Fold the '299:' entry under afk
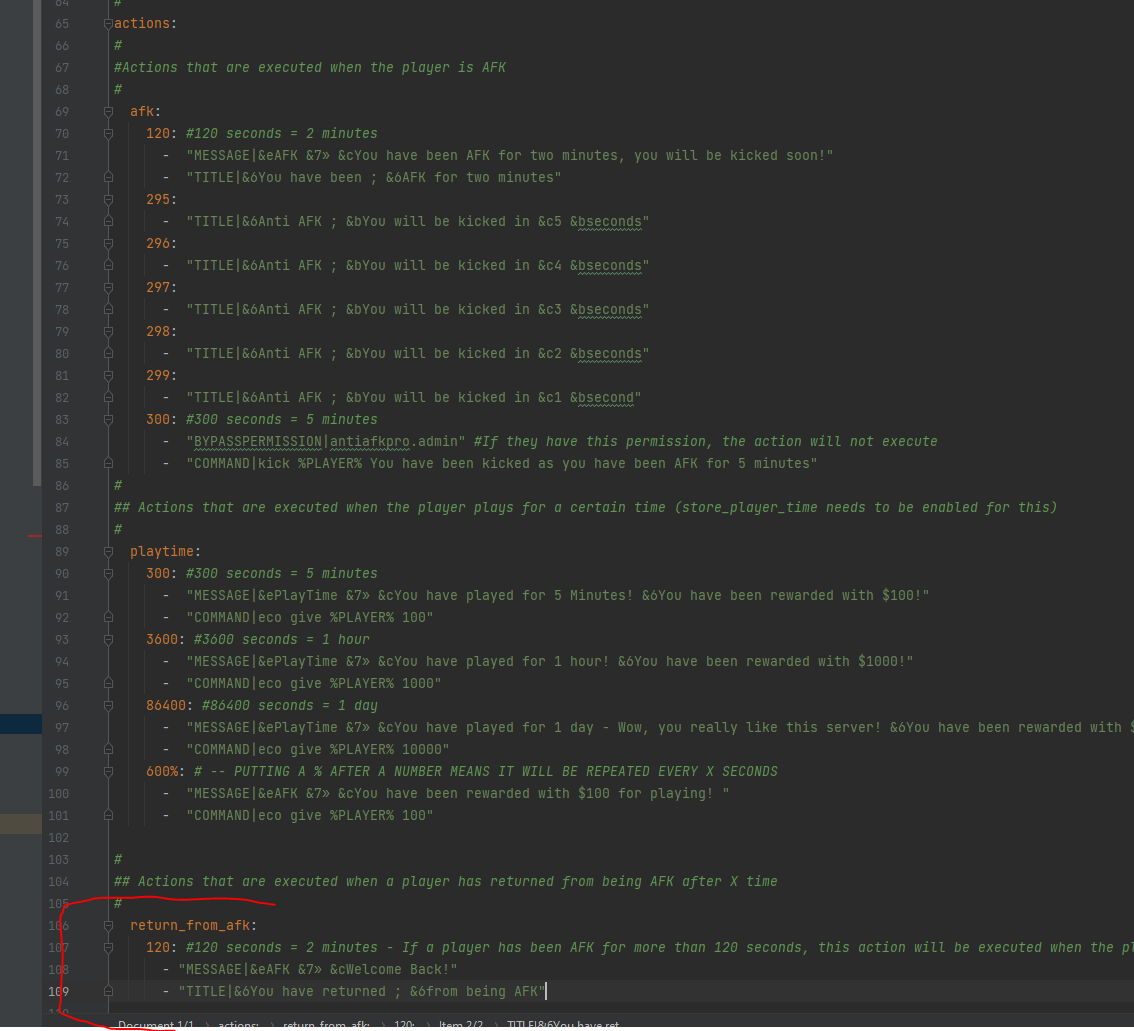This screenshot has width=1134, height=1031. pos(108,376)
